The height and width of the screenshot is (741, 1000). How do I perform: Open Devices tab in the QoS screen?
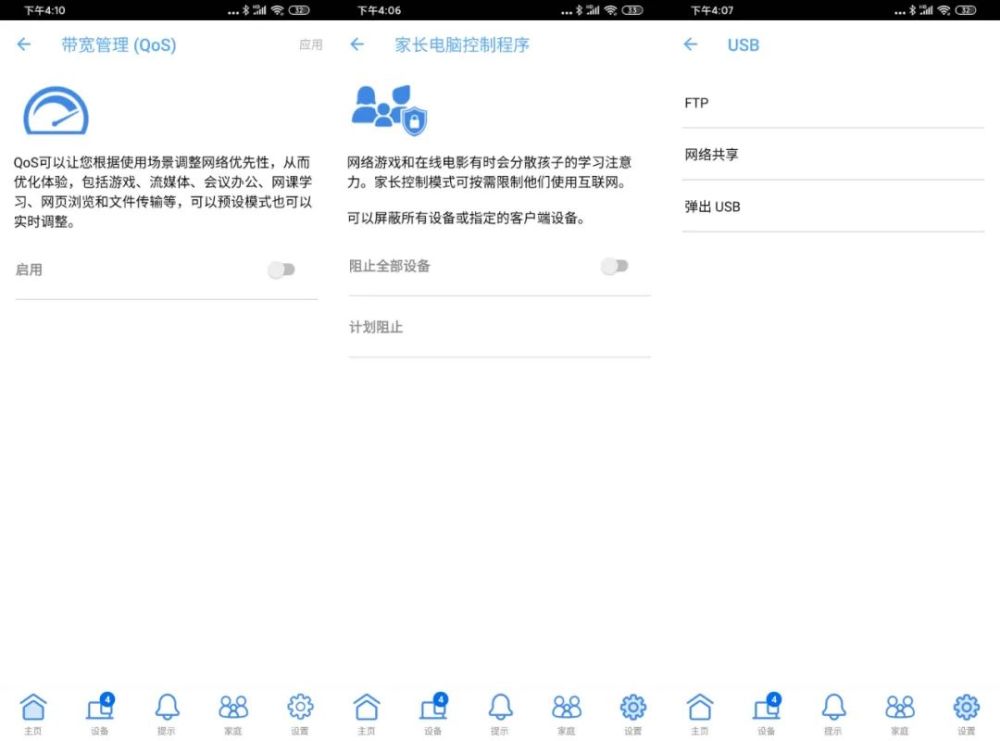click(x=100, y=714)
